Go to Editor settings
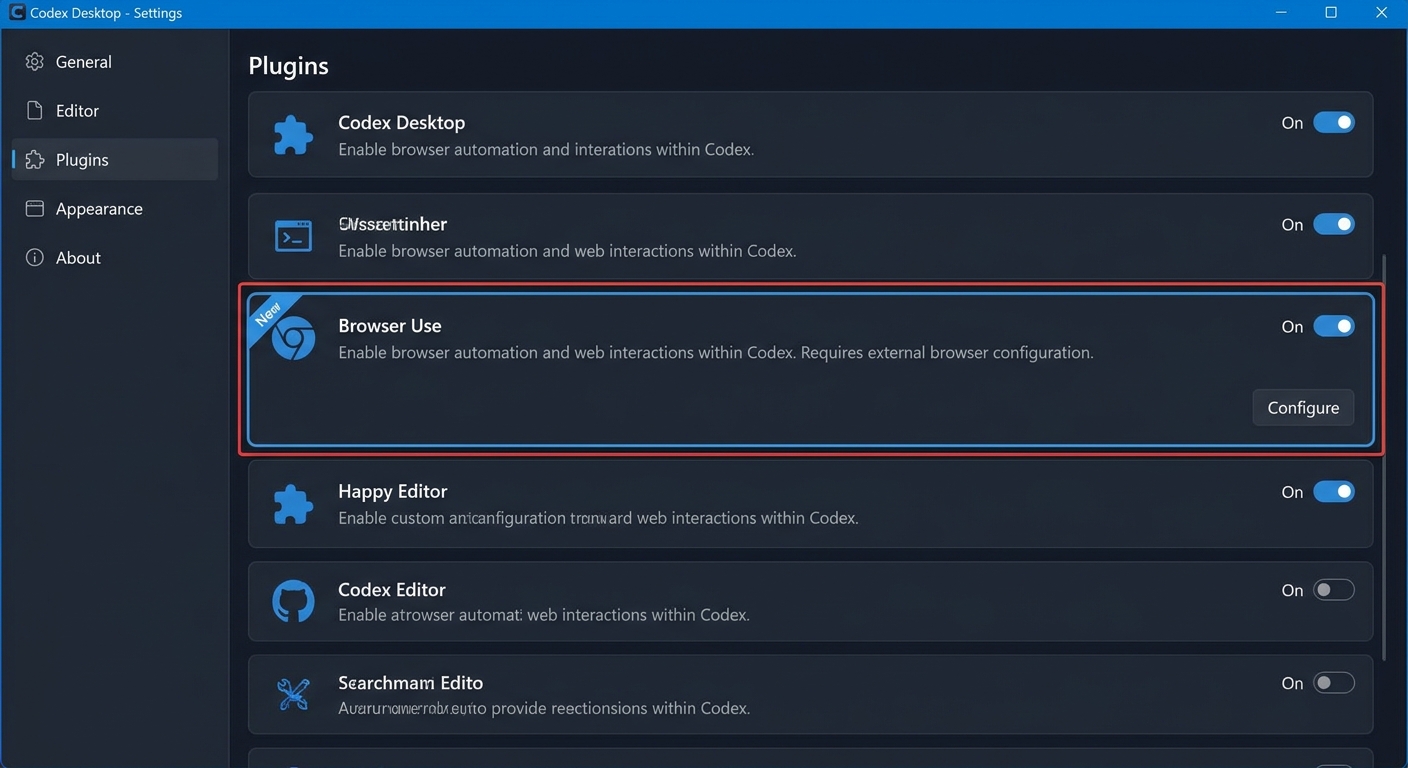The height and width of the screenshot is (768, 1408). pyautogui.click(x=115, y=111)
